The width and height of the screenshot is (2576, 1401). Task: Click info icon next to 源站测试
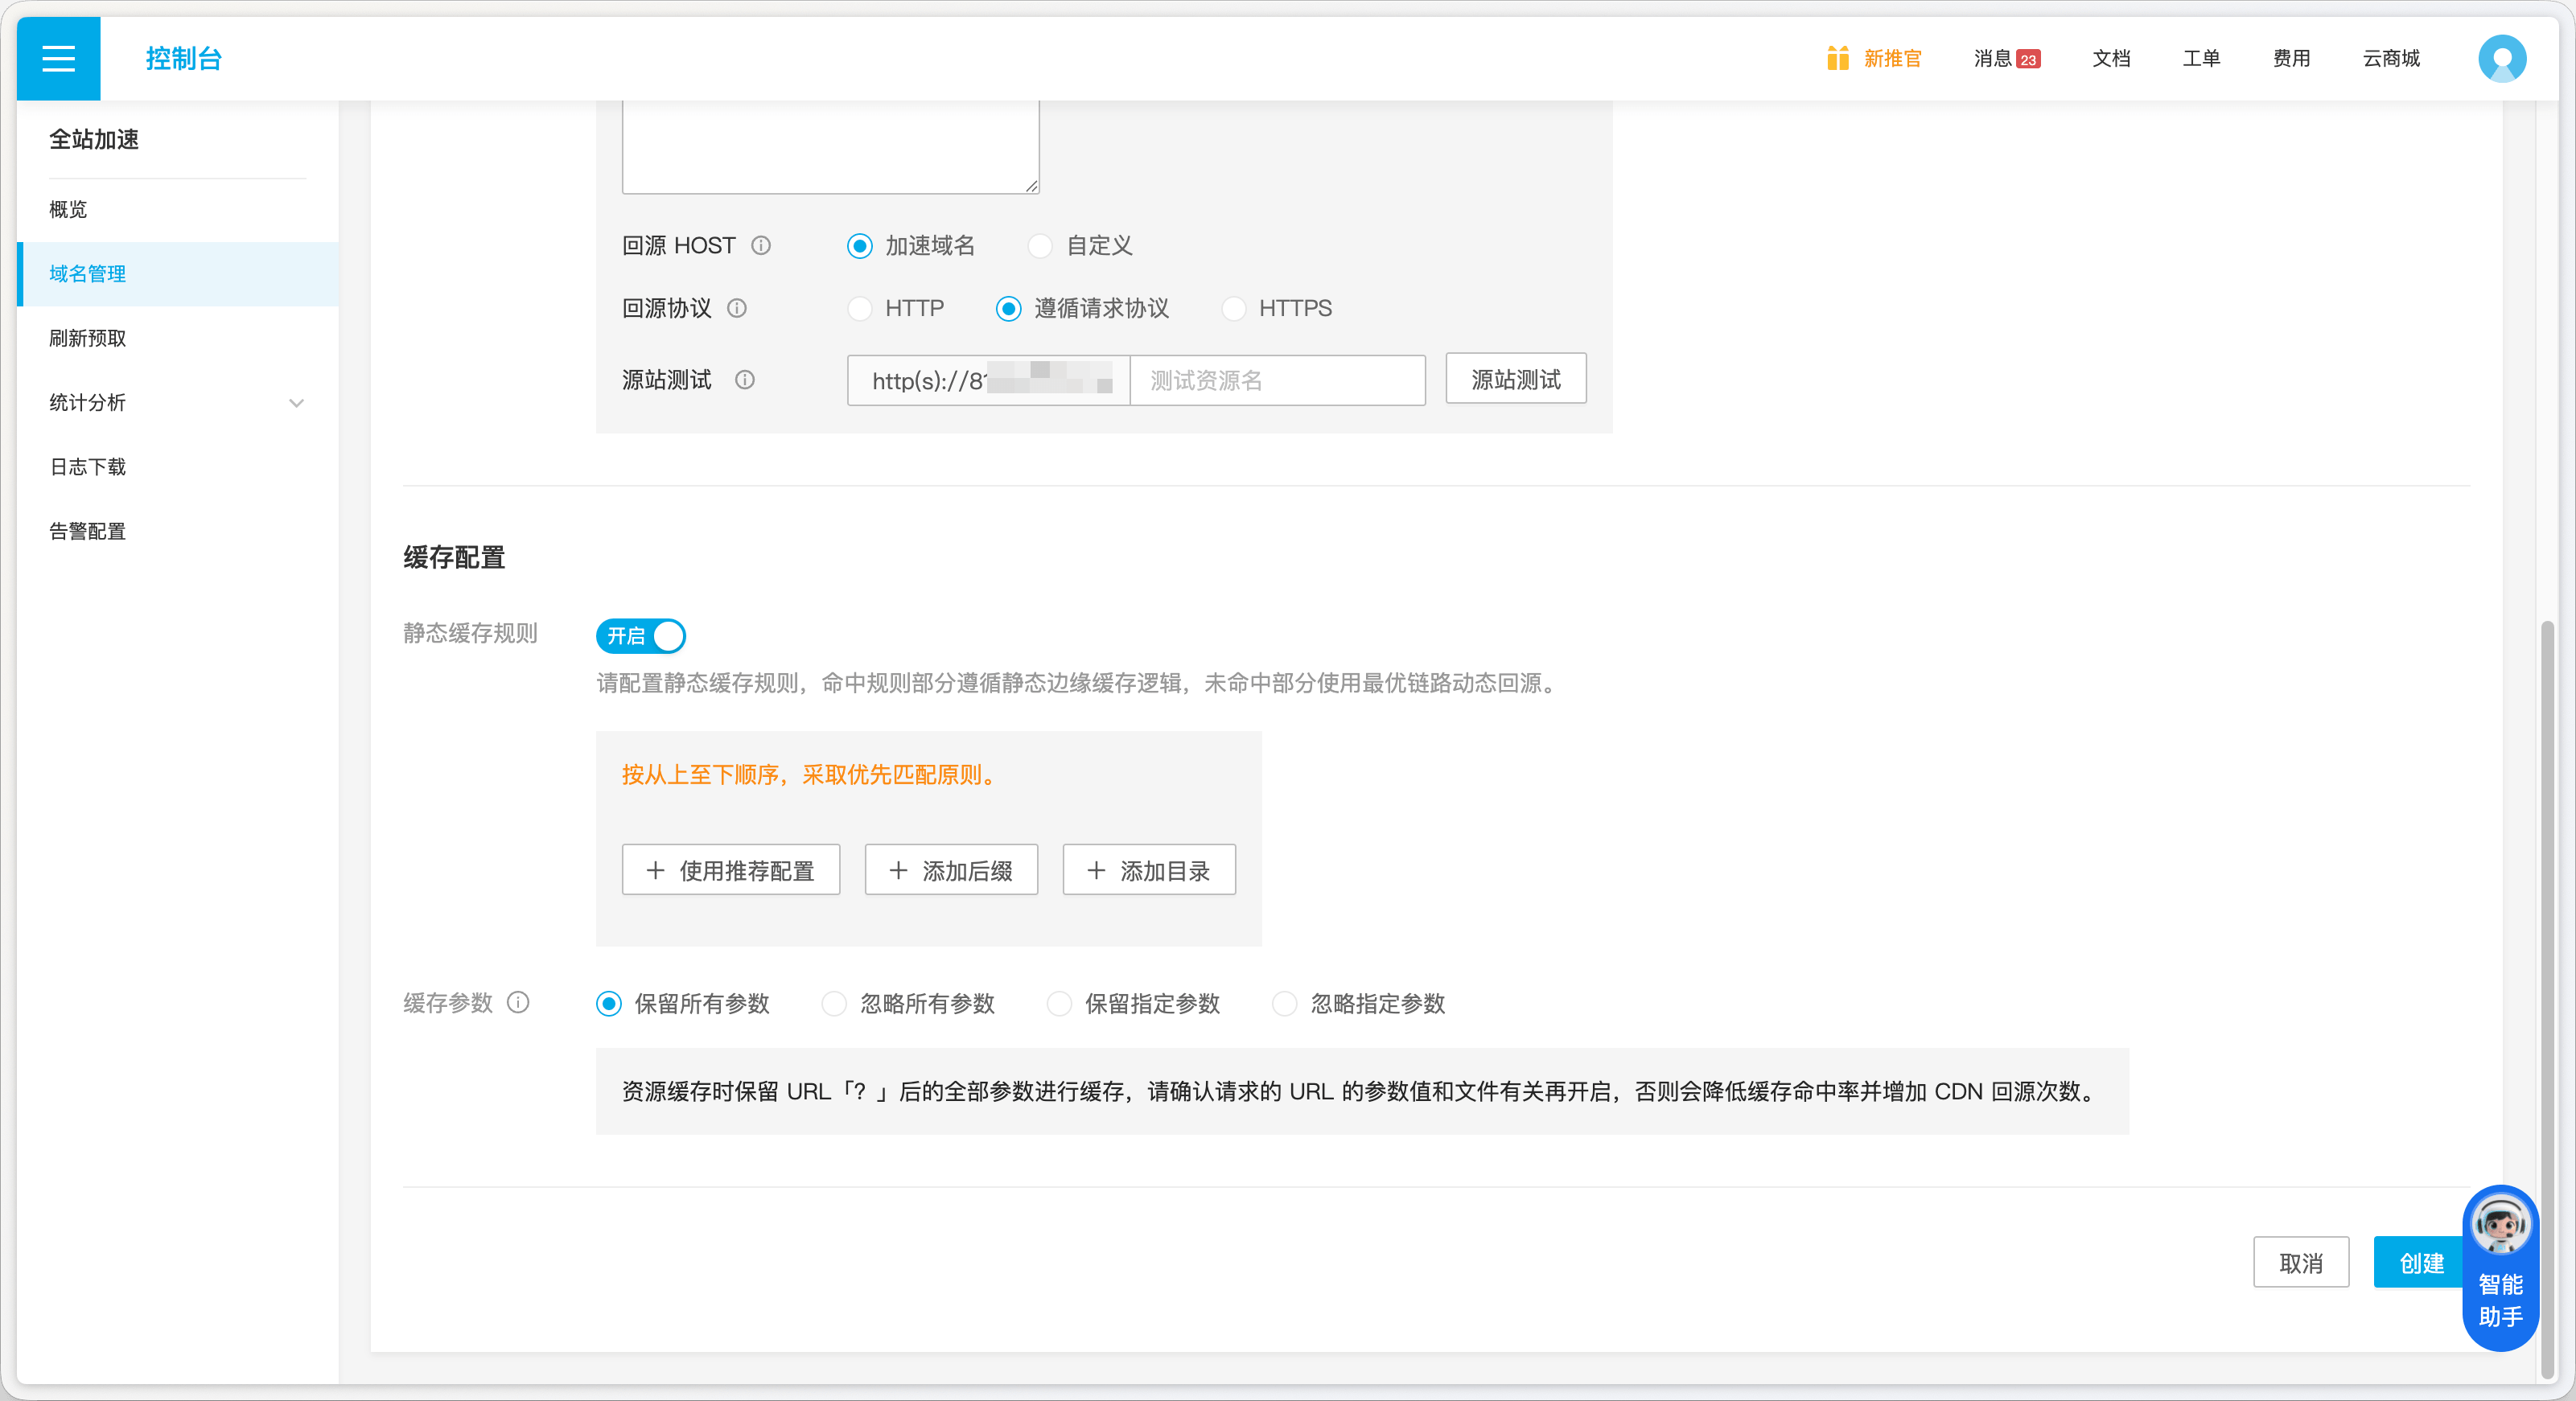tap(745, 380)
